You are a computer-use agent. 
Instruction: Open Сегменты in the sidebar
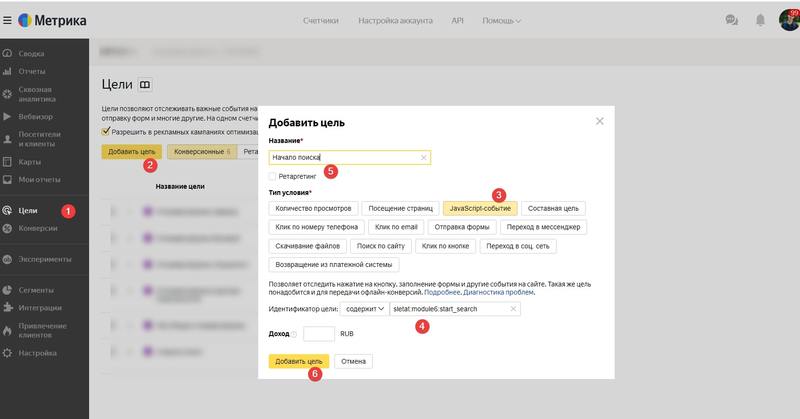[36, 290]
